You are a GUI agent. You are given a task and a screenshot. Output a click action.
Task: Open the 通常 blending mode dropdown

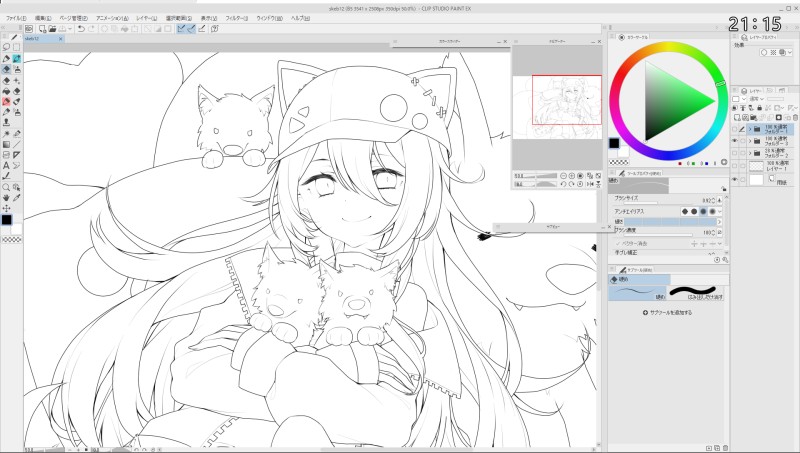click(755, 99)
